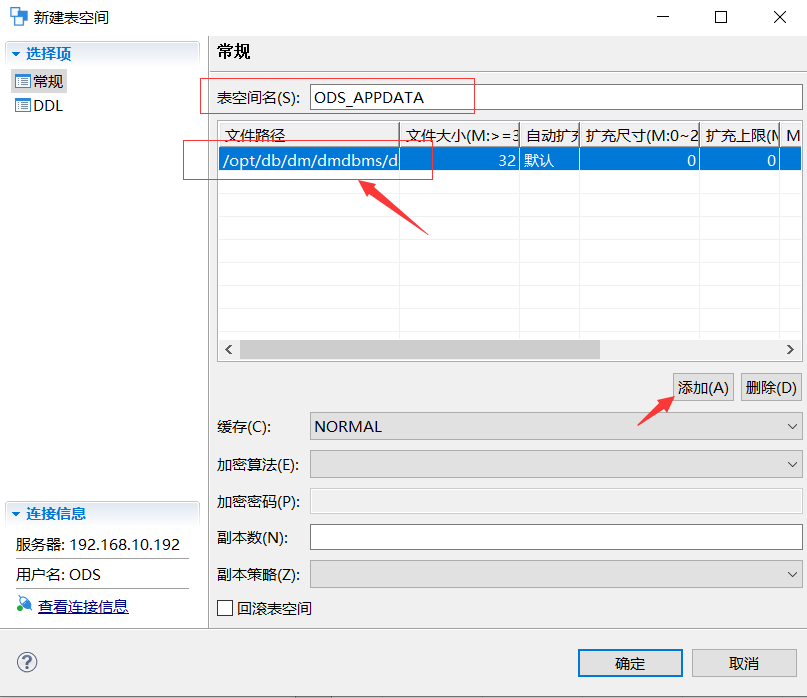Minimize the 新建表空间 window
Image resolution: width=807 pixels, height=698 pixels.
[663, 17]
